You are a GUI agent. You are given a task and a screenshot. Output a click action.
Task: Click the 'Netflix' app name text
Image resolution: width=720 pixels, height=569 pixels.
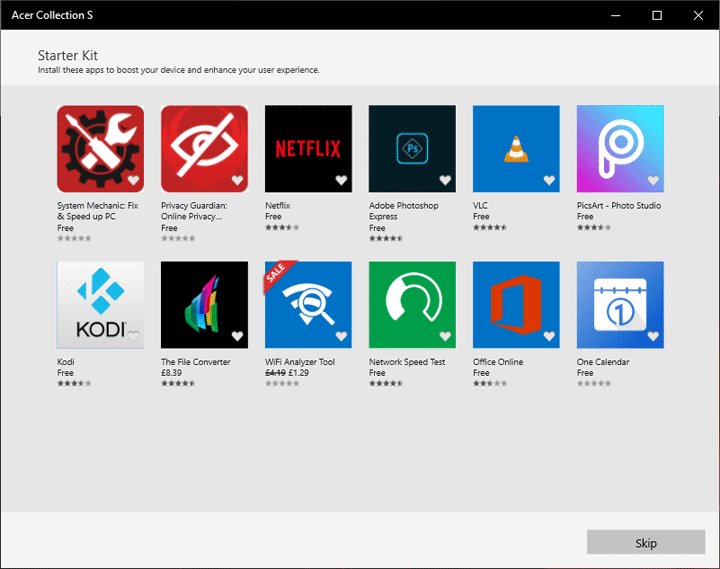[x=278, y=205]
